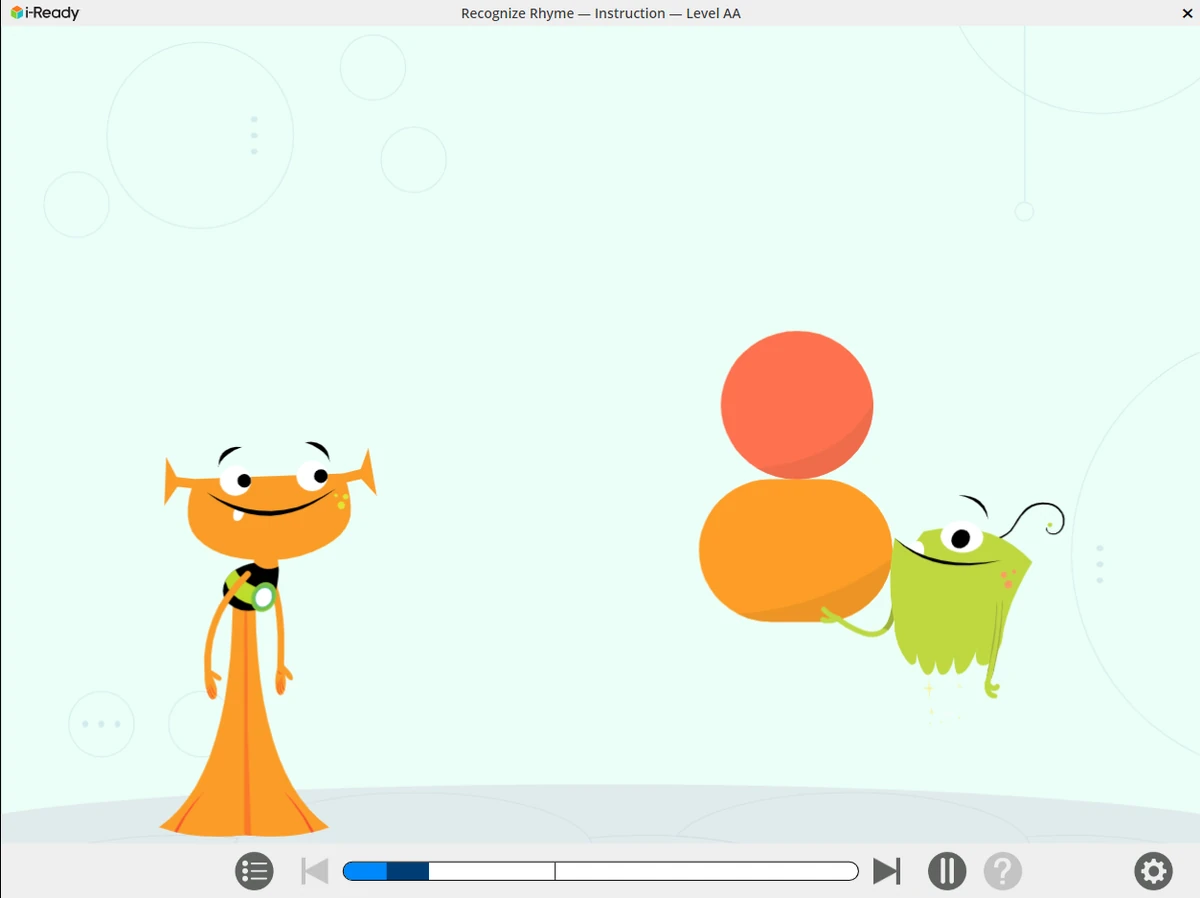This screenshot has width=1200, height=898.
Task: Open the Settings gear icon
Action: coord(1153,871)
